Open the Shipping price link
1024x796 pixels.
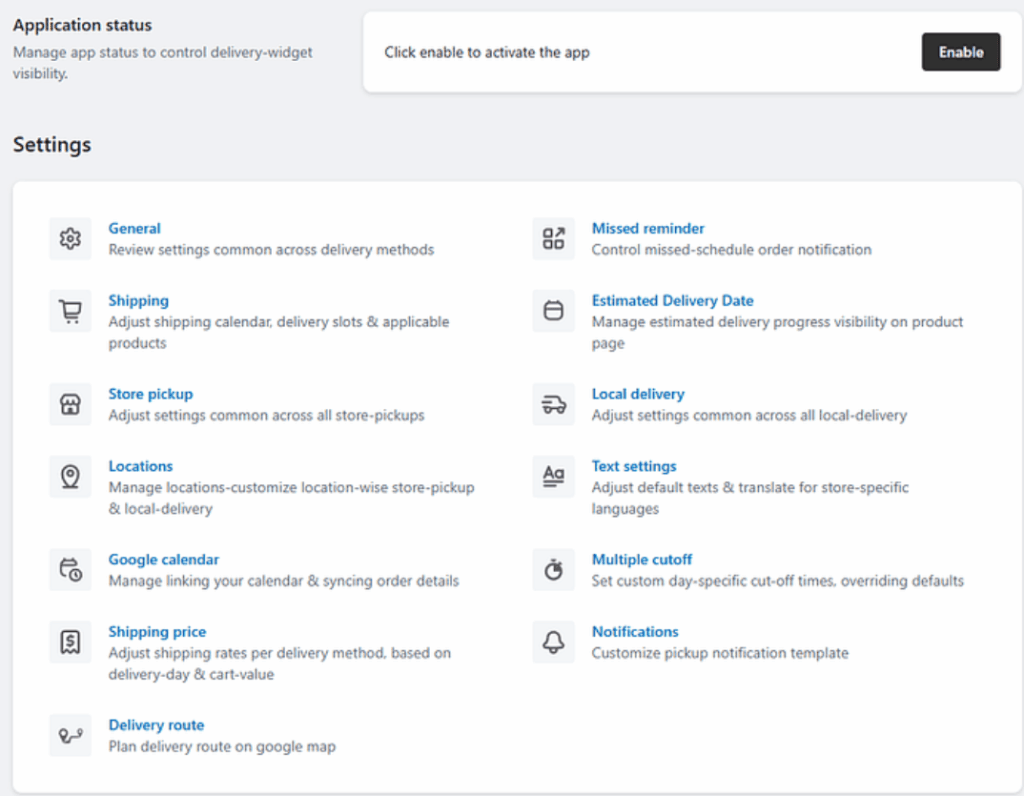point(157,631)
